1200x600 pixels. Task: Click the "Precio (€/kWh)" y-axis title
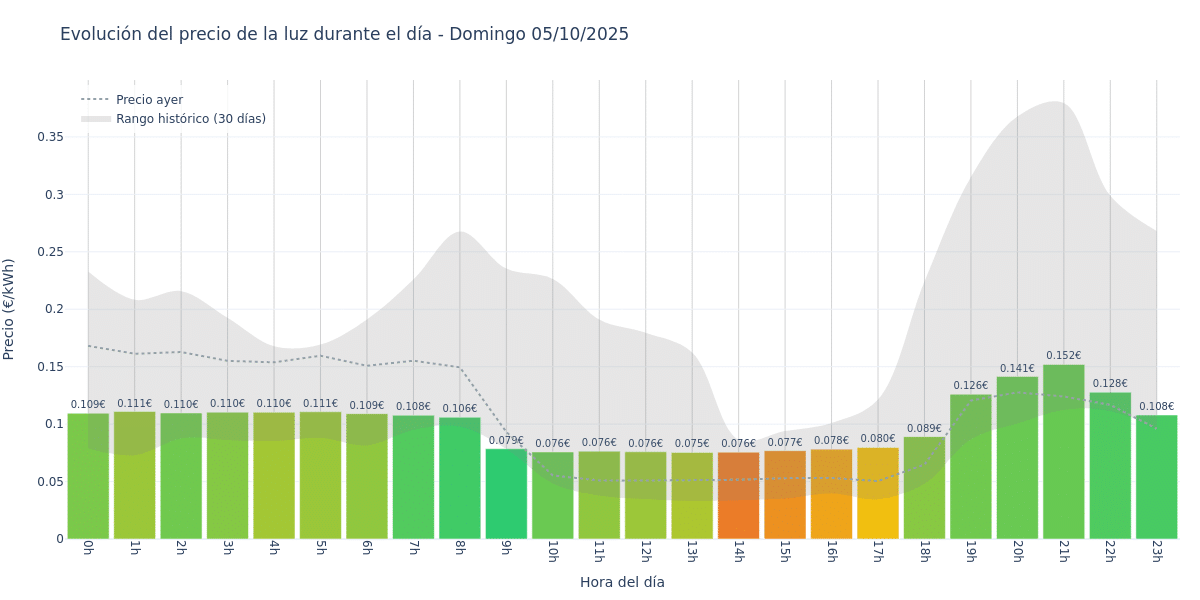click(x=9, y=309)
